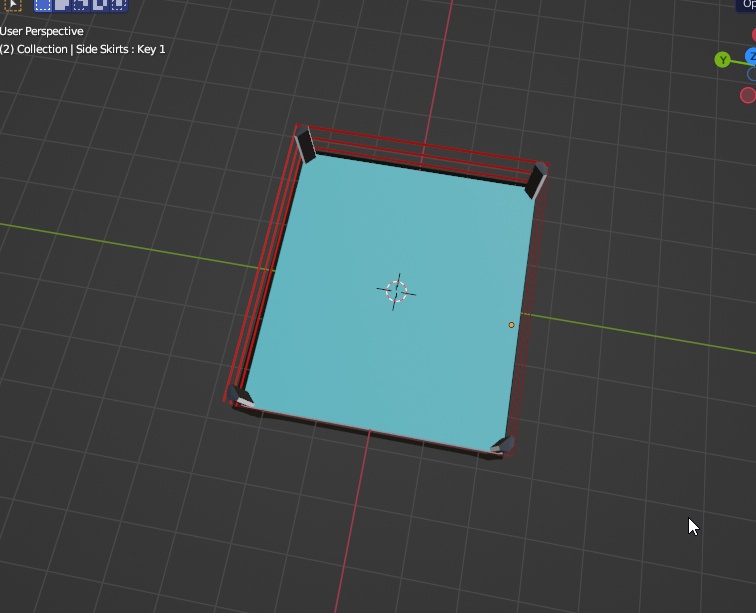
Task: Select the top-right black corner post
Action: (537, 180)
